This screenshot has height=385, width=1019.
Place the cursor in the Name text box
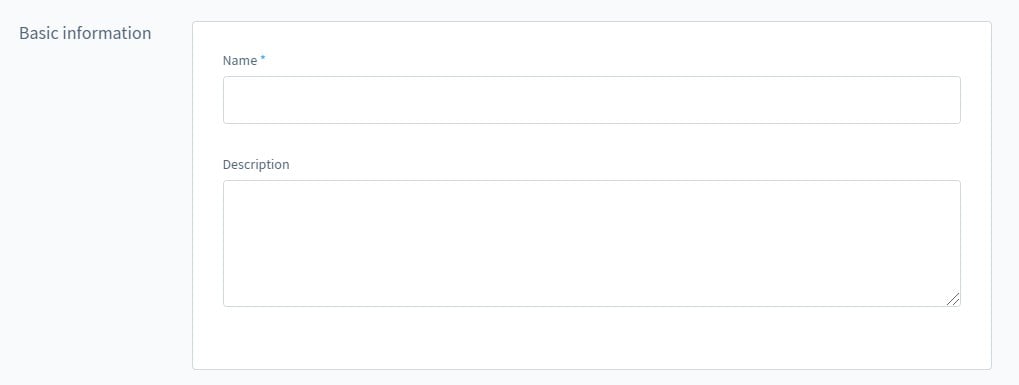591,100
